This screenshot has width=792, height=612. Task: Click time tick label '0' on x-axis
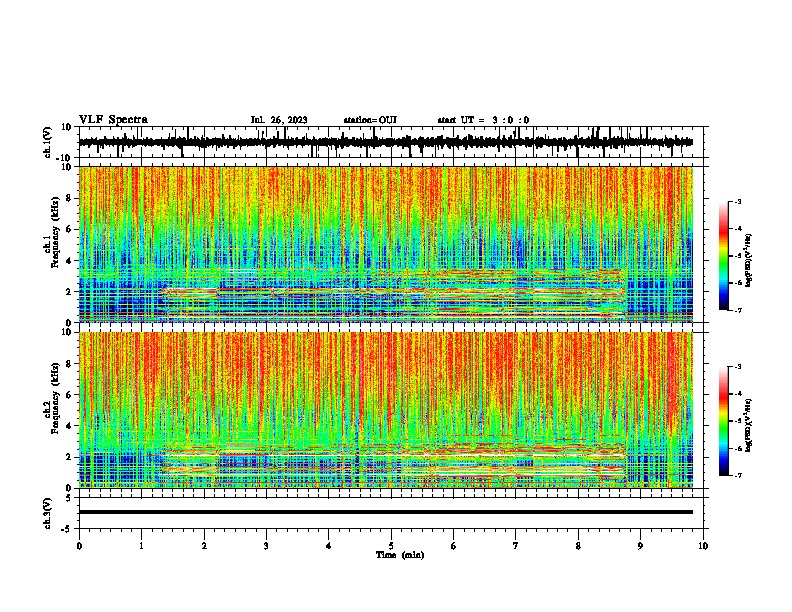79,546
